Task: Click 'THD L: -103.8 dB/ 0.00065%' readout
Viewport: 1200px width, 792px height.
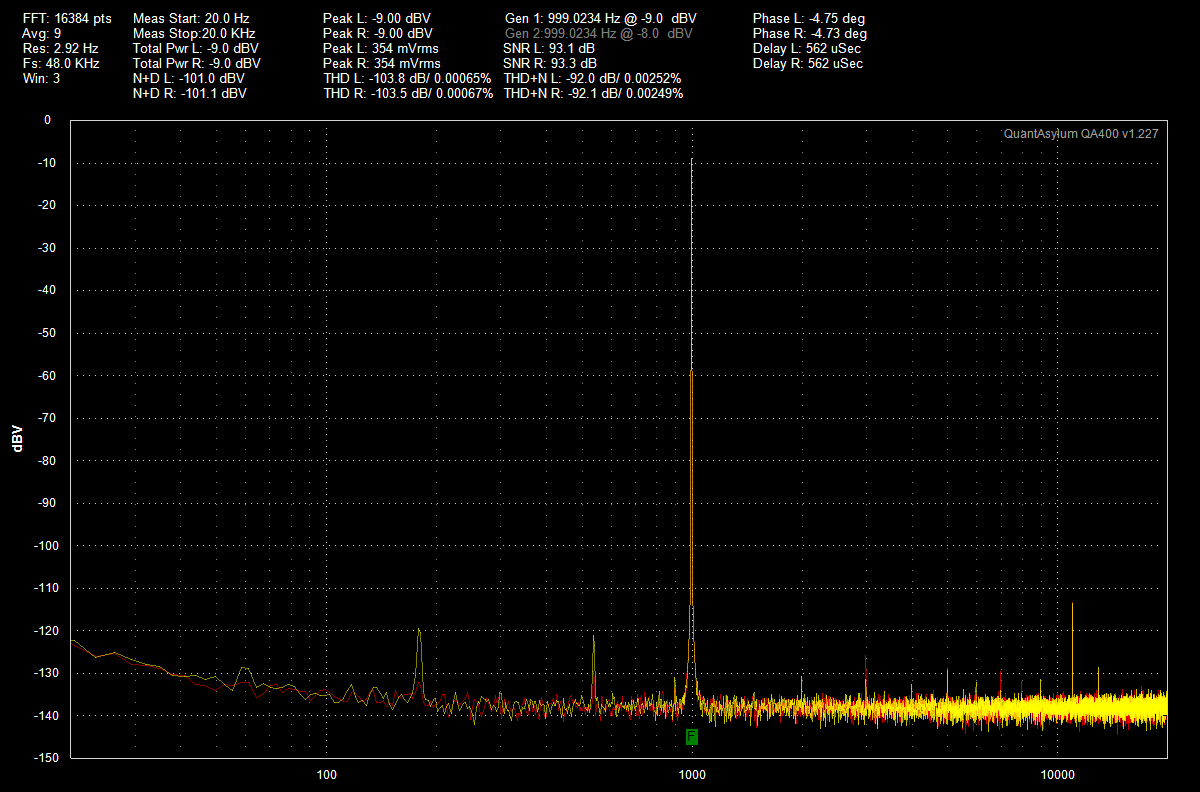Action: 407,78
